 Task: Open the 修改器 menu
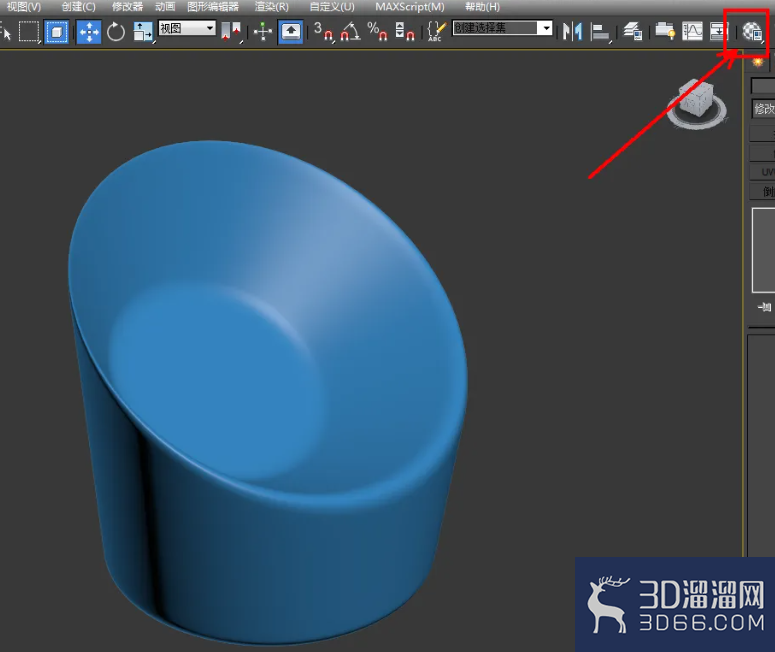click(x=127, y=7)
